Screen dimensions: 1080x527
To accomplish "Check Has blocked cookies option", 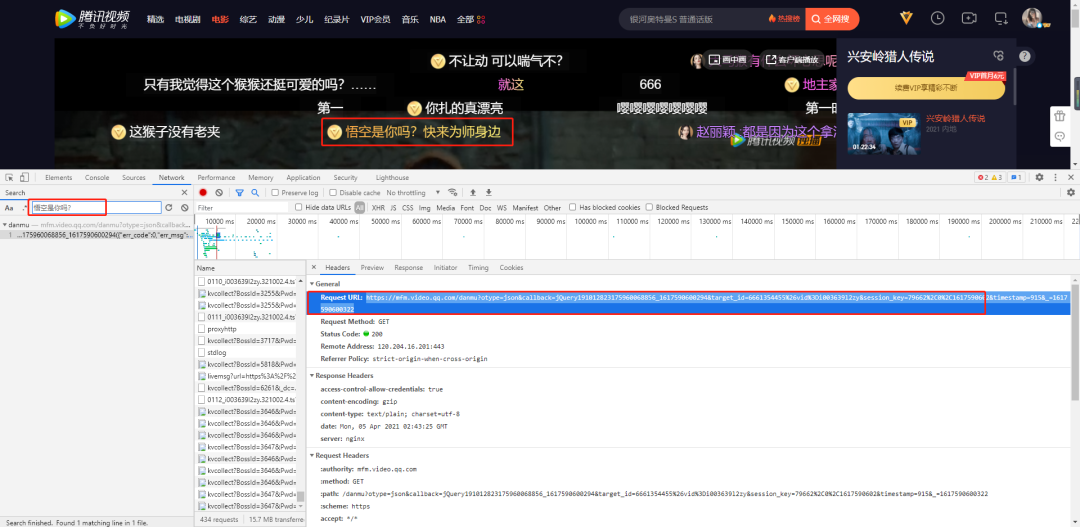I will point(572,207).
